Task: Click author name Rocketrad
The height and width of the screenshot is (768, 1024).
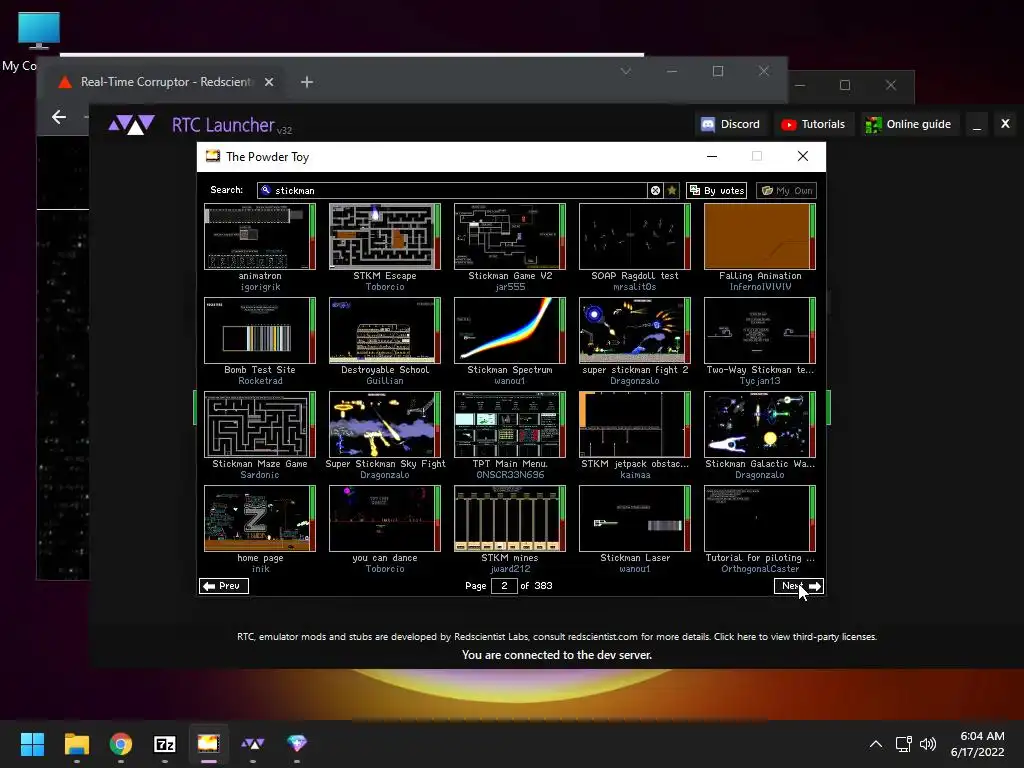Action: click(260, 381)
